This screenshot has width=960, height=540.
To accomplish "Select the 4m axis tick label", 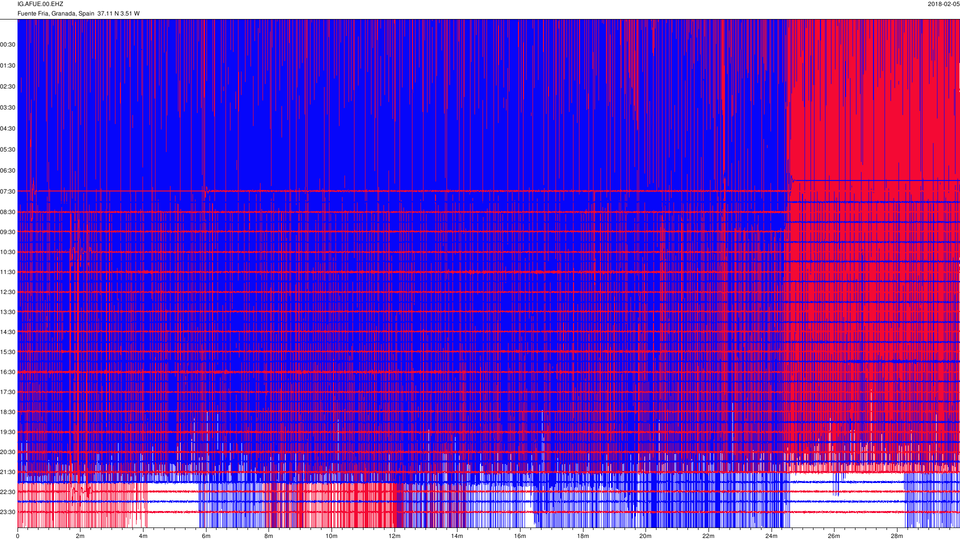I will [x=143, y=536].
